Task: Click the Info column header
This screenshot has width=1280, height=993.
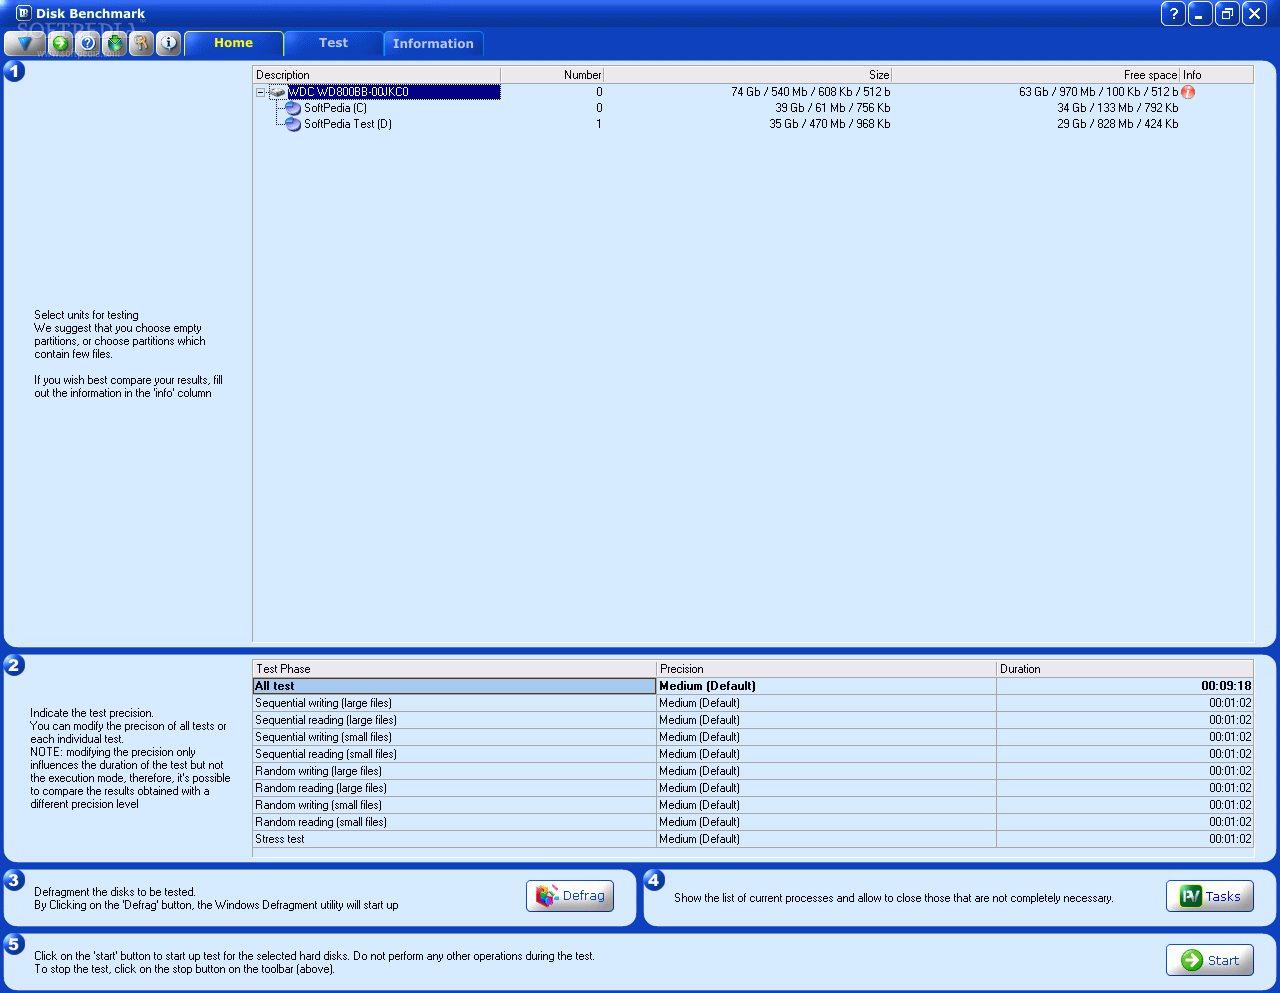Action: point(1216,75)
